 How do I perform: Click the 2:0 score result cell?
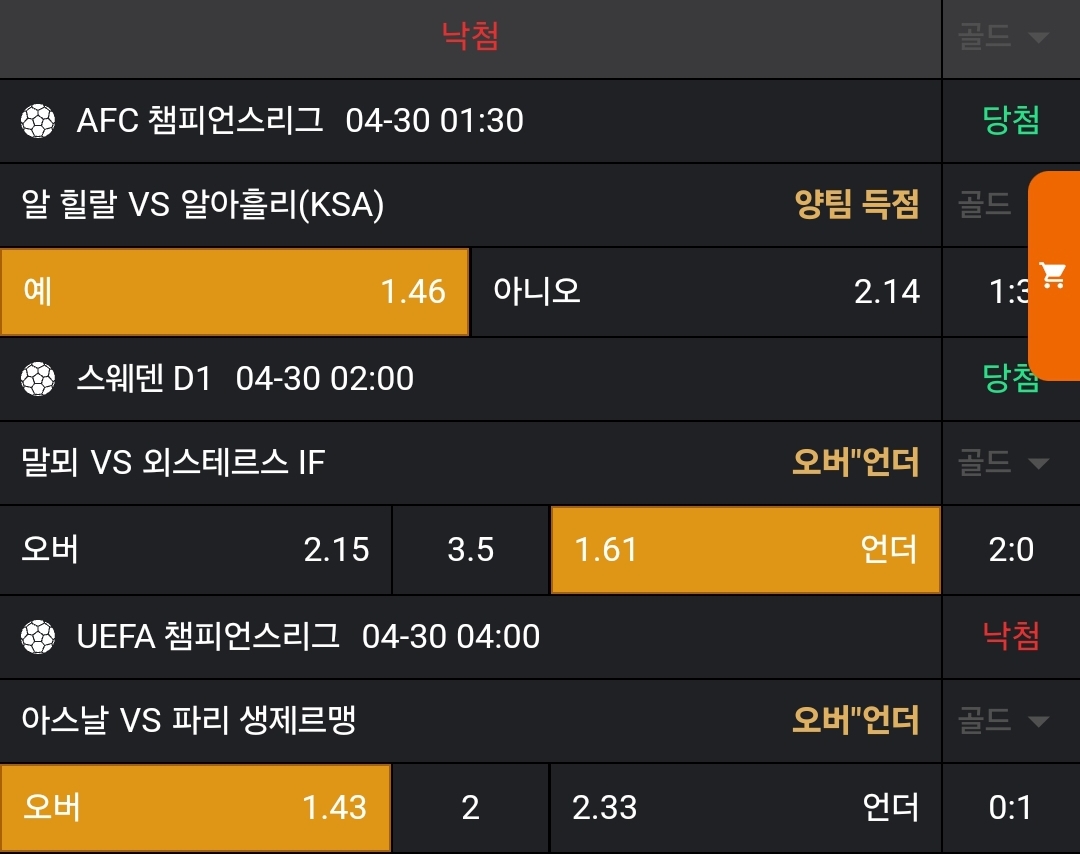1011,549
